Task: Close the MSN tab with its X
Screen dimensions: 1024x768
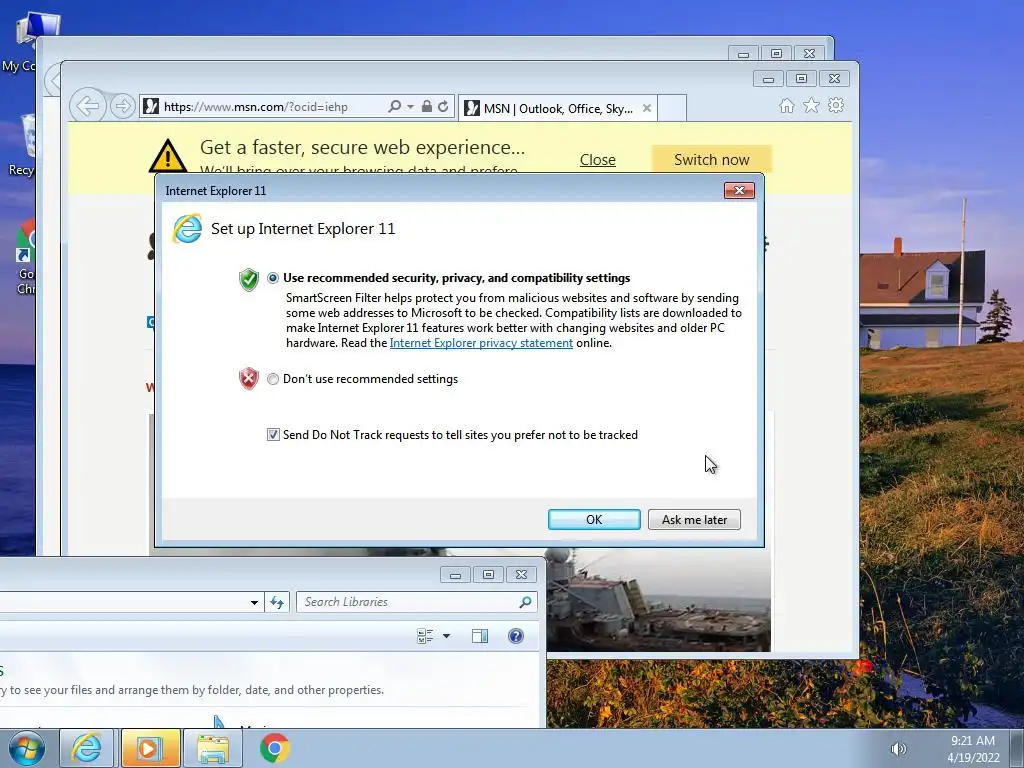Action: pos(647,108)
